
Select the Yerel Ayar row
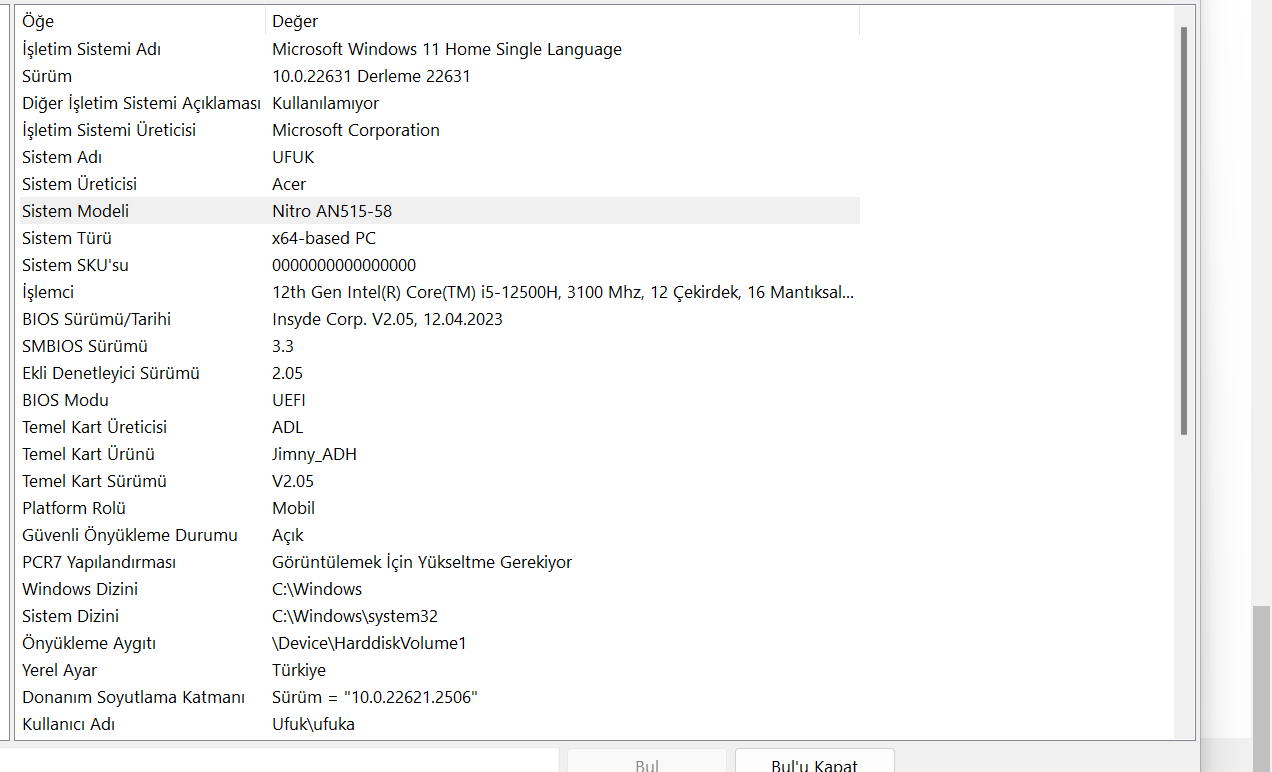(438, 670)
